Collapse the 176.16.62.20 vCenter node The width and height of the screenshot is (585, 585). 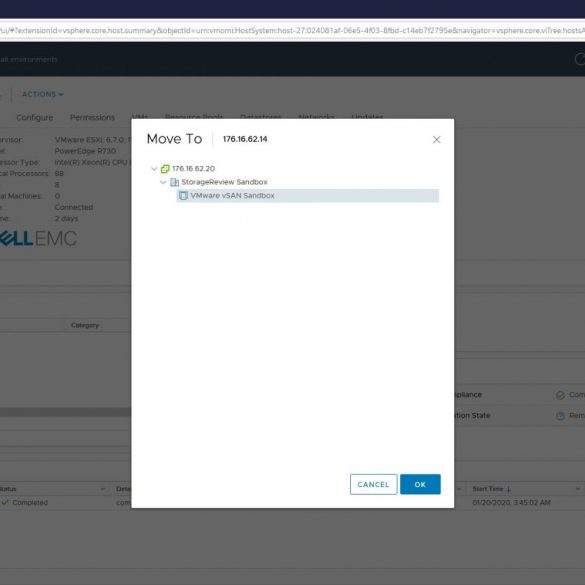click(x=154, y=169)
